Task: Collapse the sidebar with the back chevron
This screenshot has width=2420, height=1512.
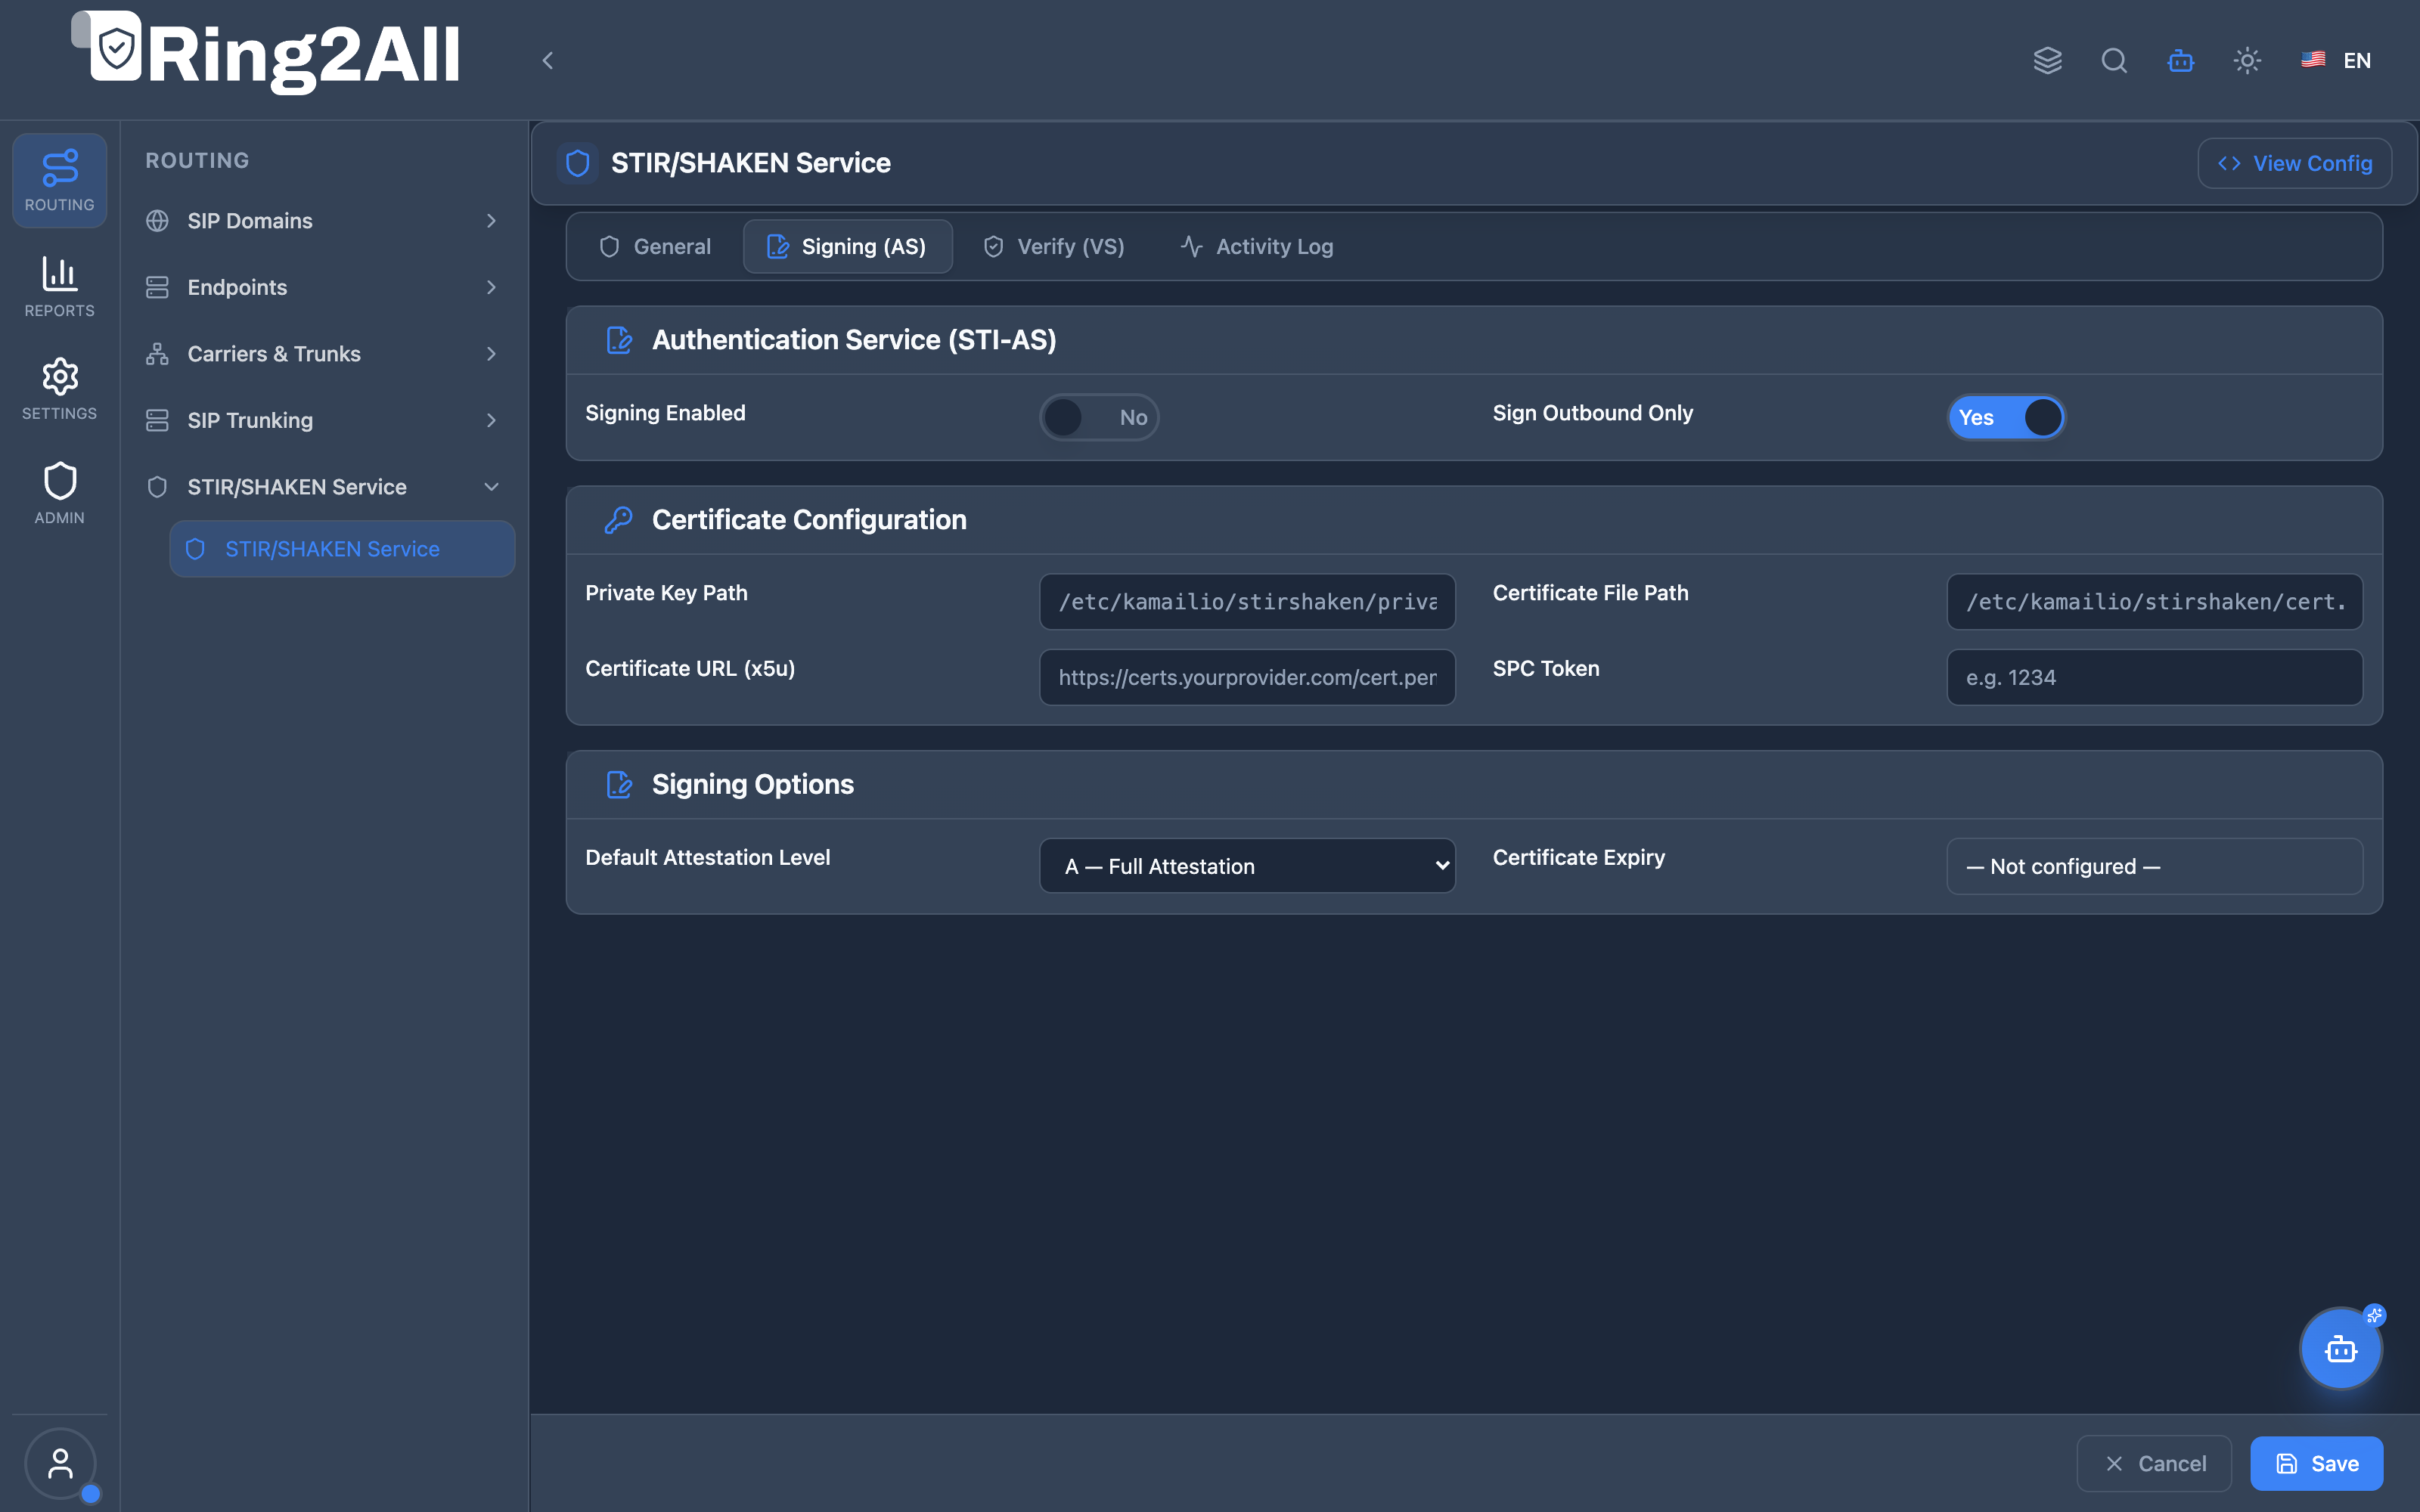Action: (547, 61)
